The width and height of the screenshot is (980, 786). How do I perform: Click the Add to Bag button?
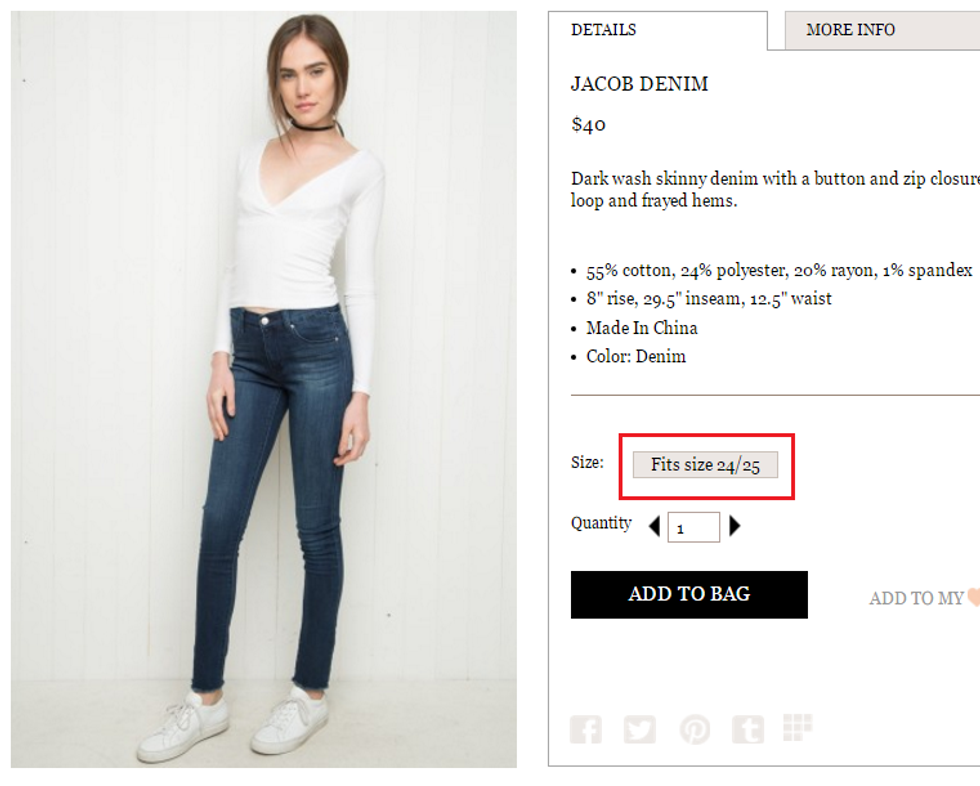tap(689, 594)
